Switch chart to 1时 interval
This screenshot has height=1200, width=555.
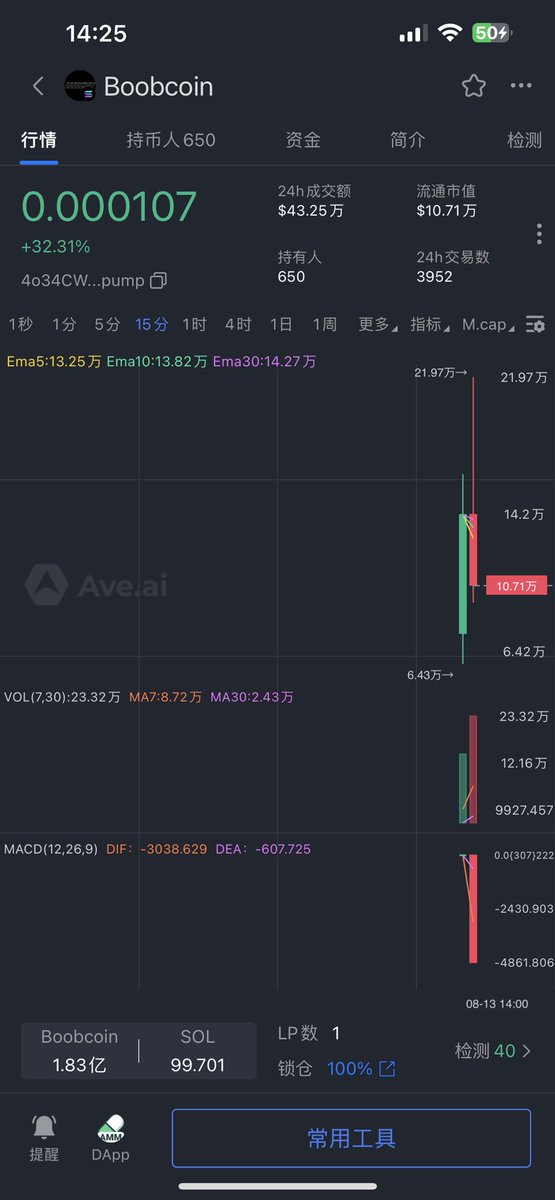194,324
